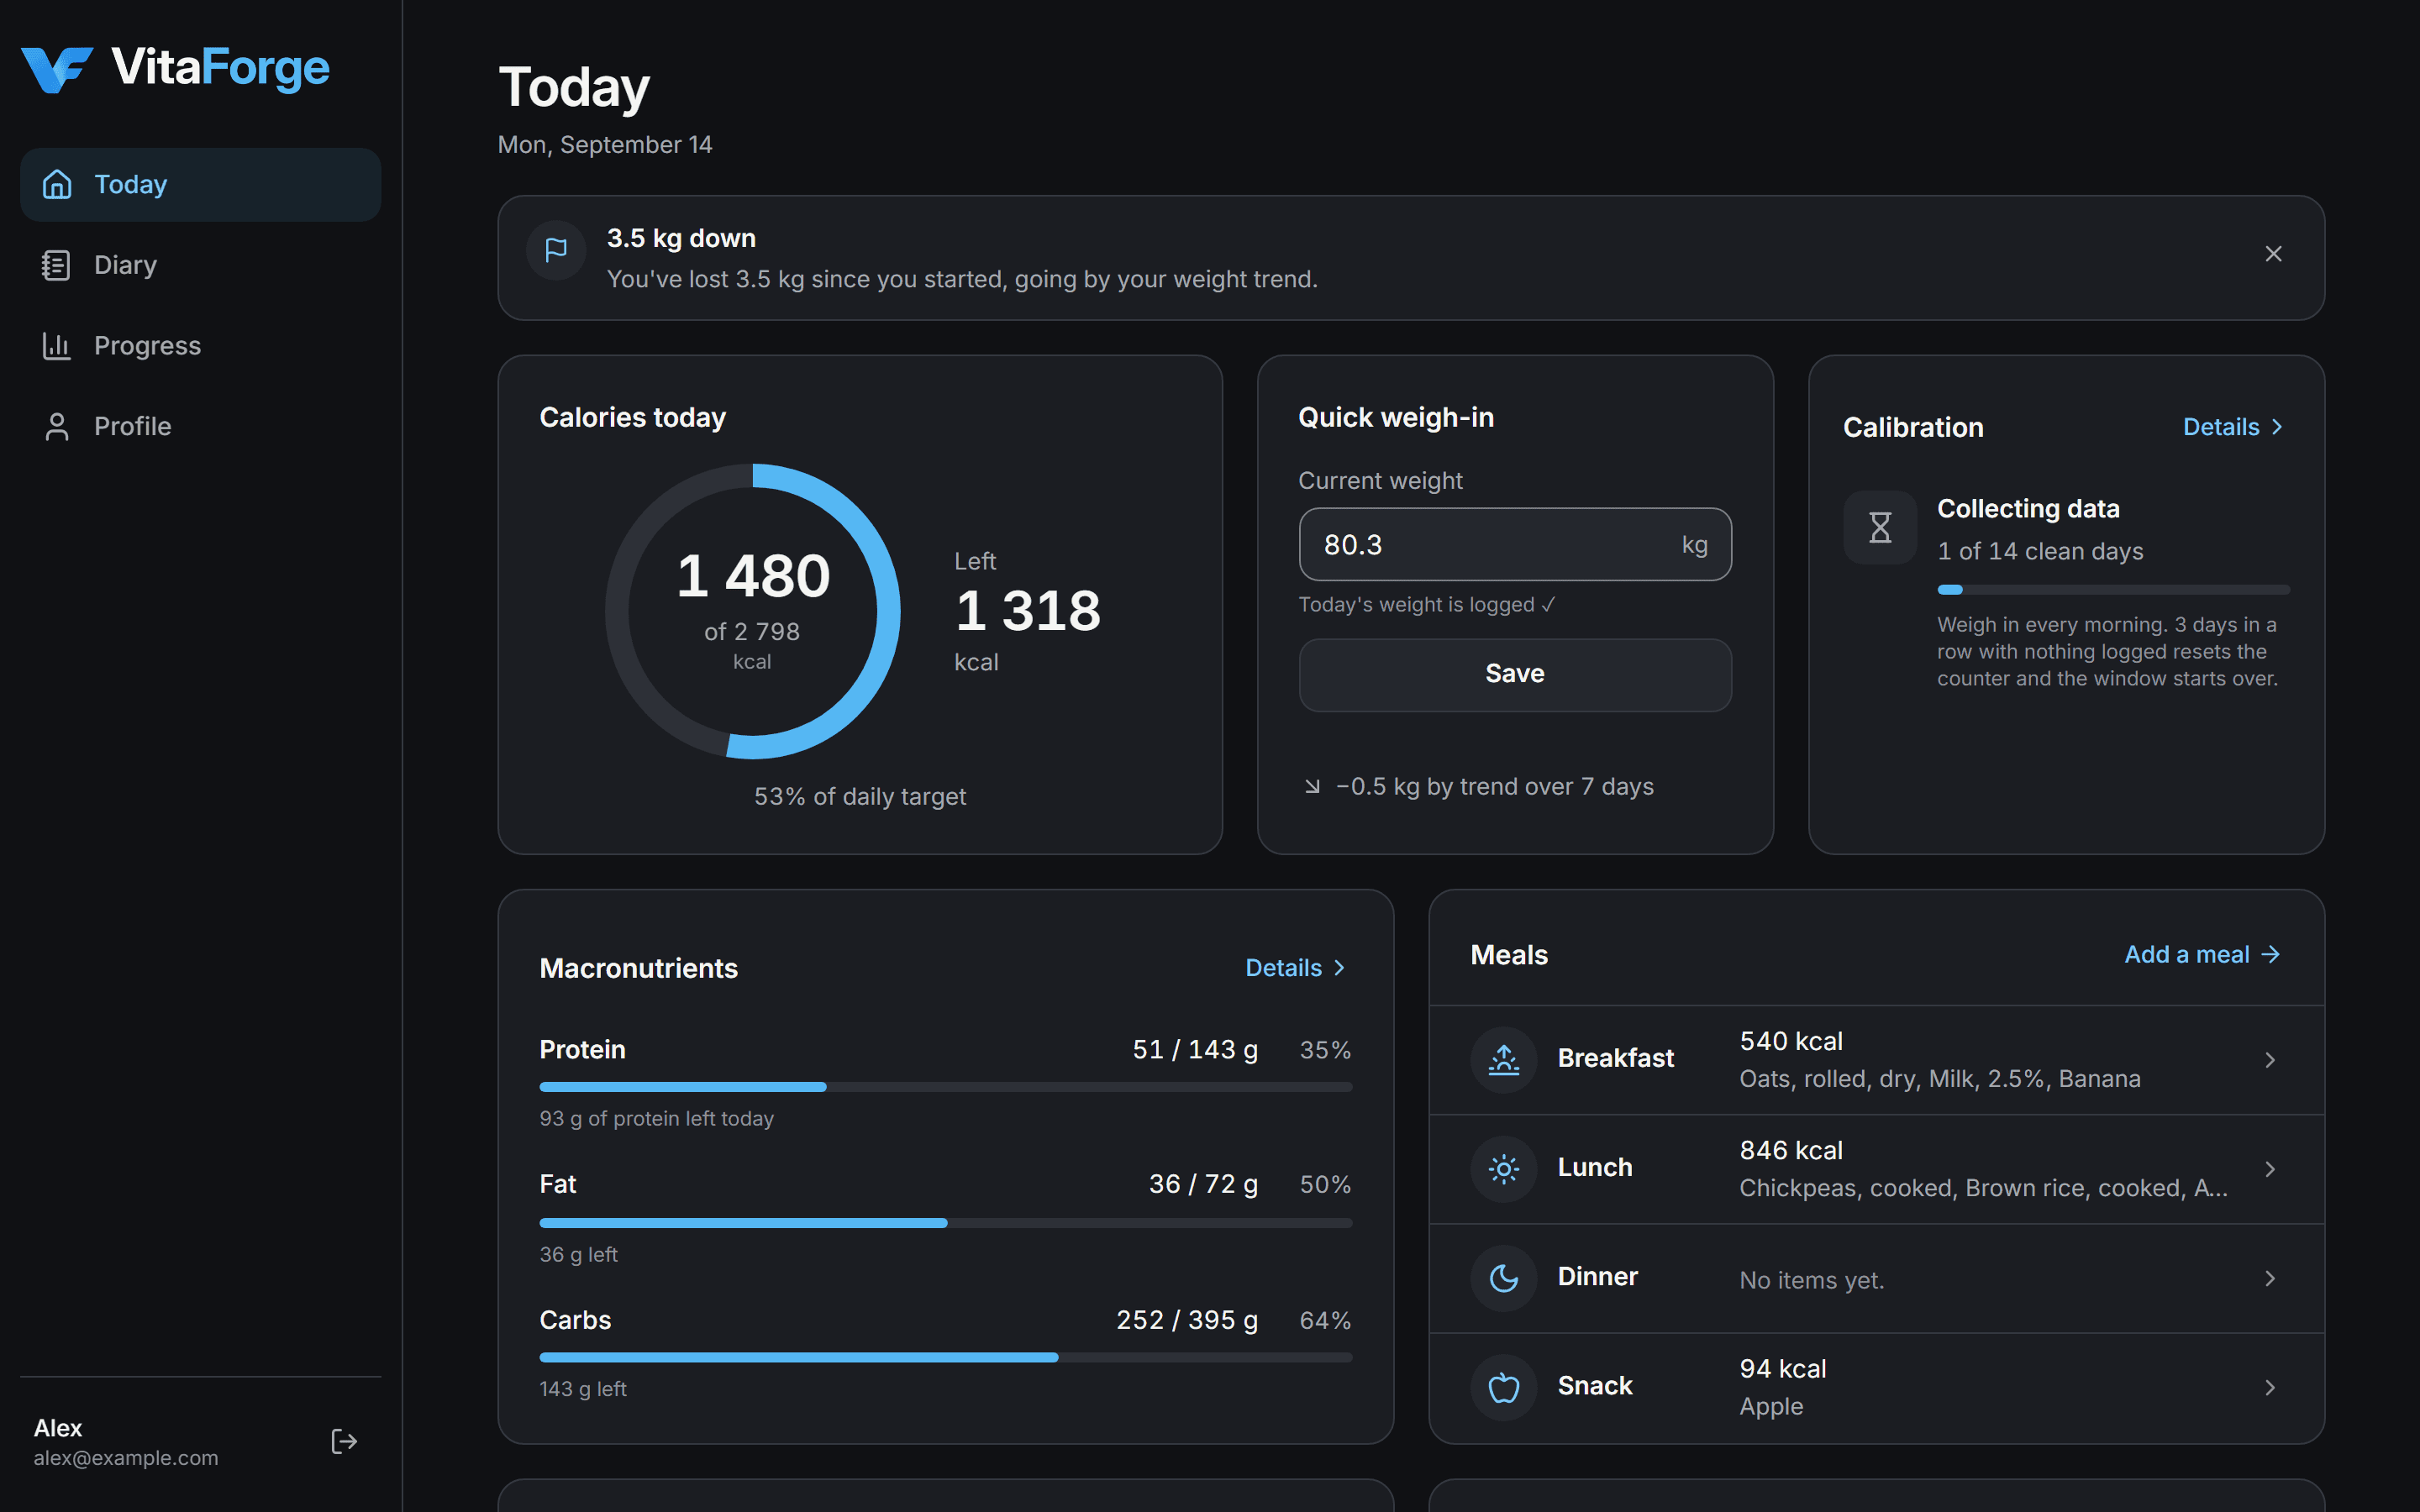Click the Calibration clean days progress bar
The width and height of the screenshot is (2420, 1512).
[2113, 590]
